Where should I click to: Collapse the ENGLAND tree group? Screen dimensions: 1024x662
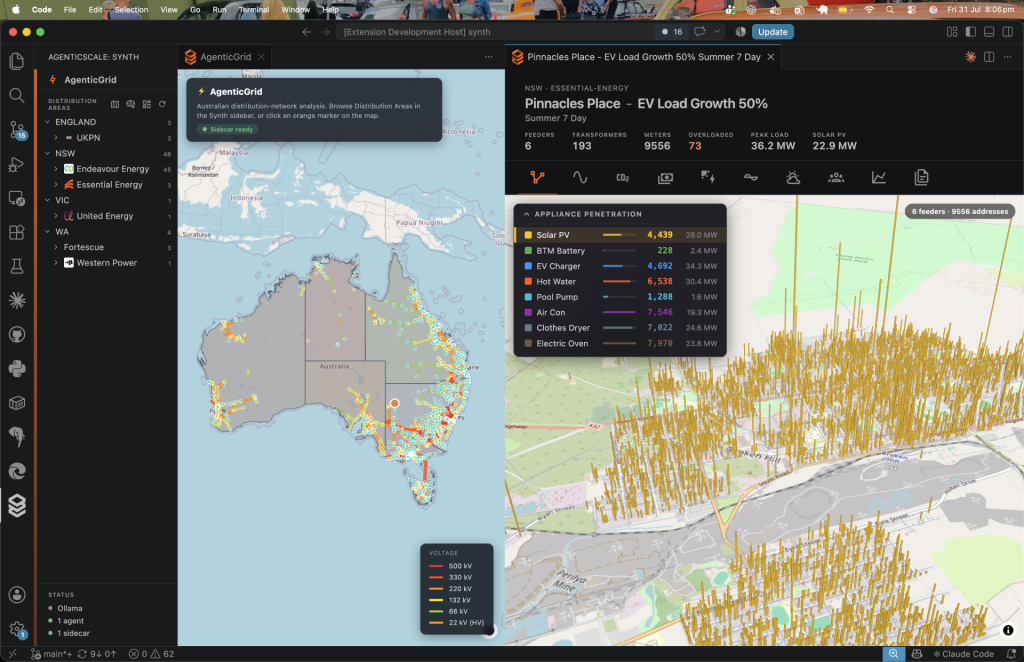click(48, 122)
